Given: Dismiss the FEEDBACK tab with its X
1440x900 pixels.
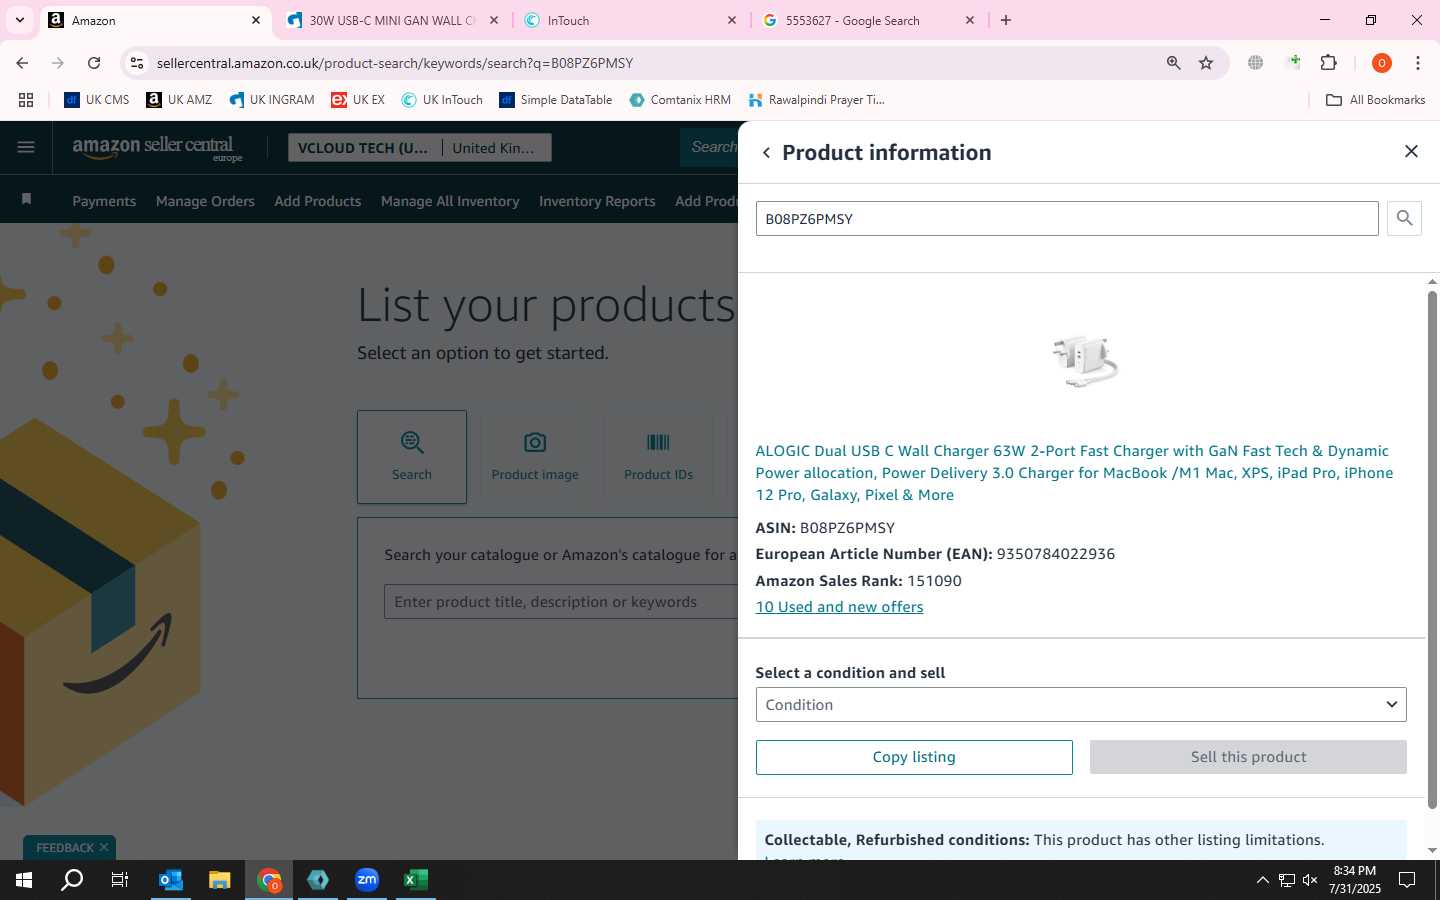Looking at the screenshot, I should coord(104,847).
